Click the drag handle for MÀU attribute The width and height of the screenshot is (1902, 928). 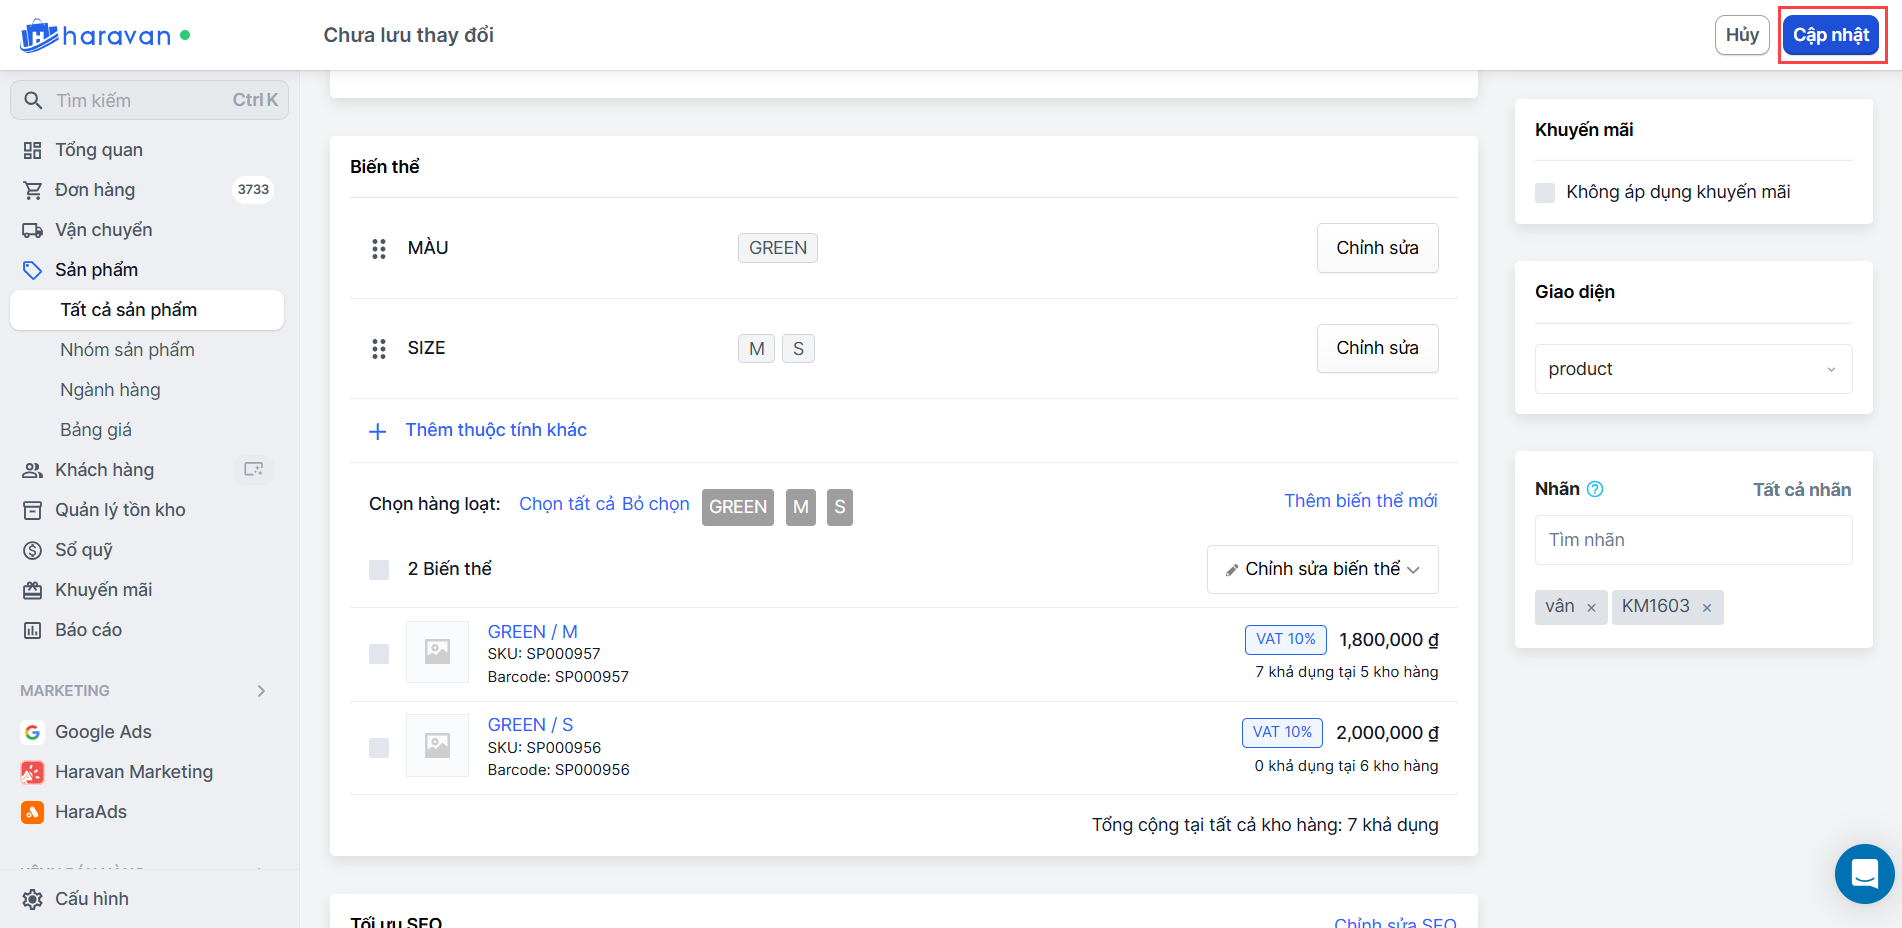pos(379,248)
